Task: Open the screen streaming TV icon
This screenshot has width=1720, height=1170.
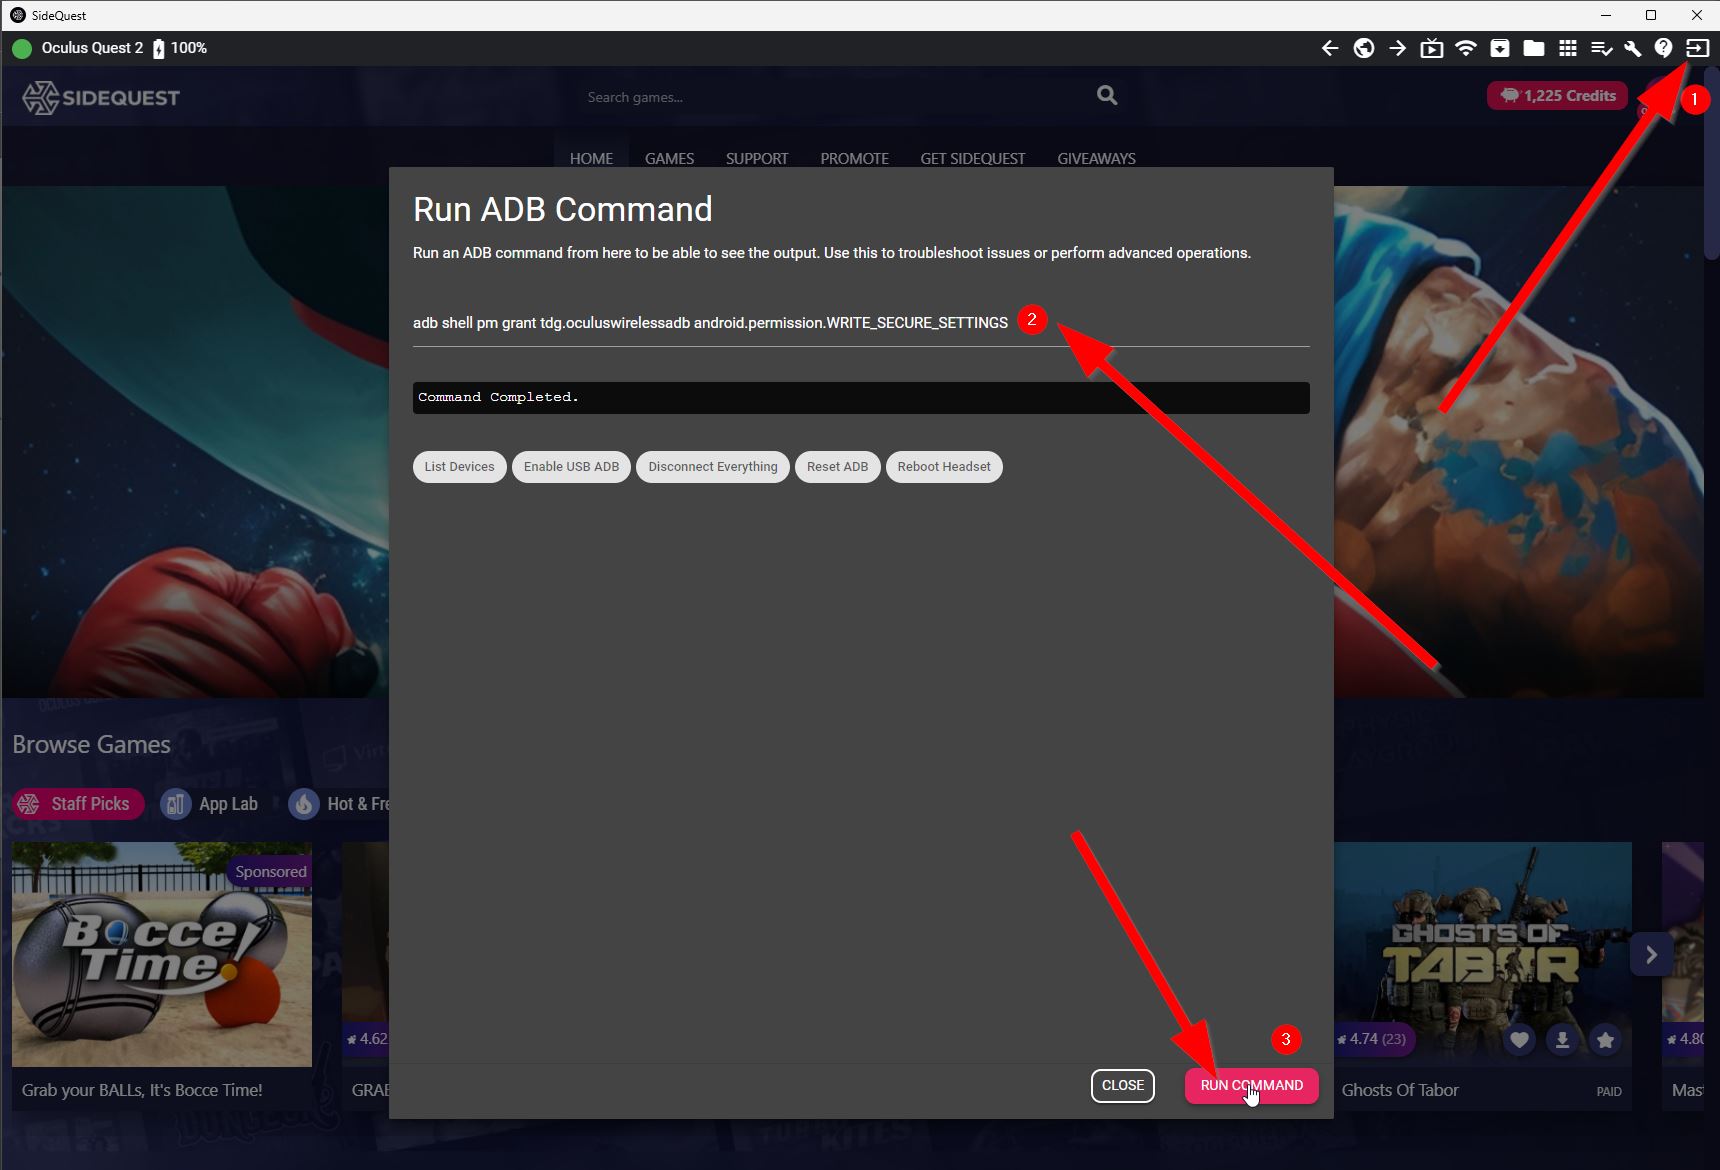Action: pos(1432,48)
